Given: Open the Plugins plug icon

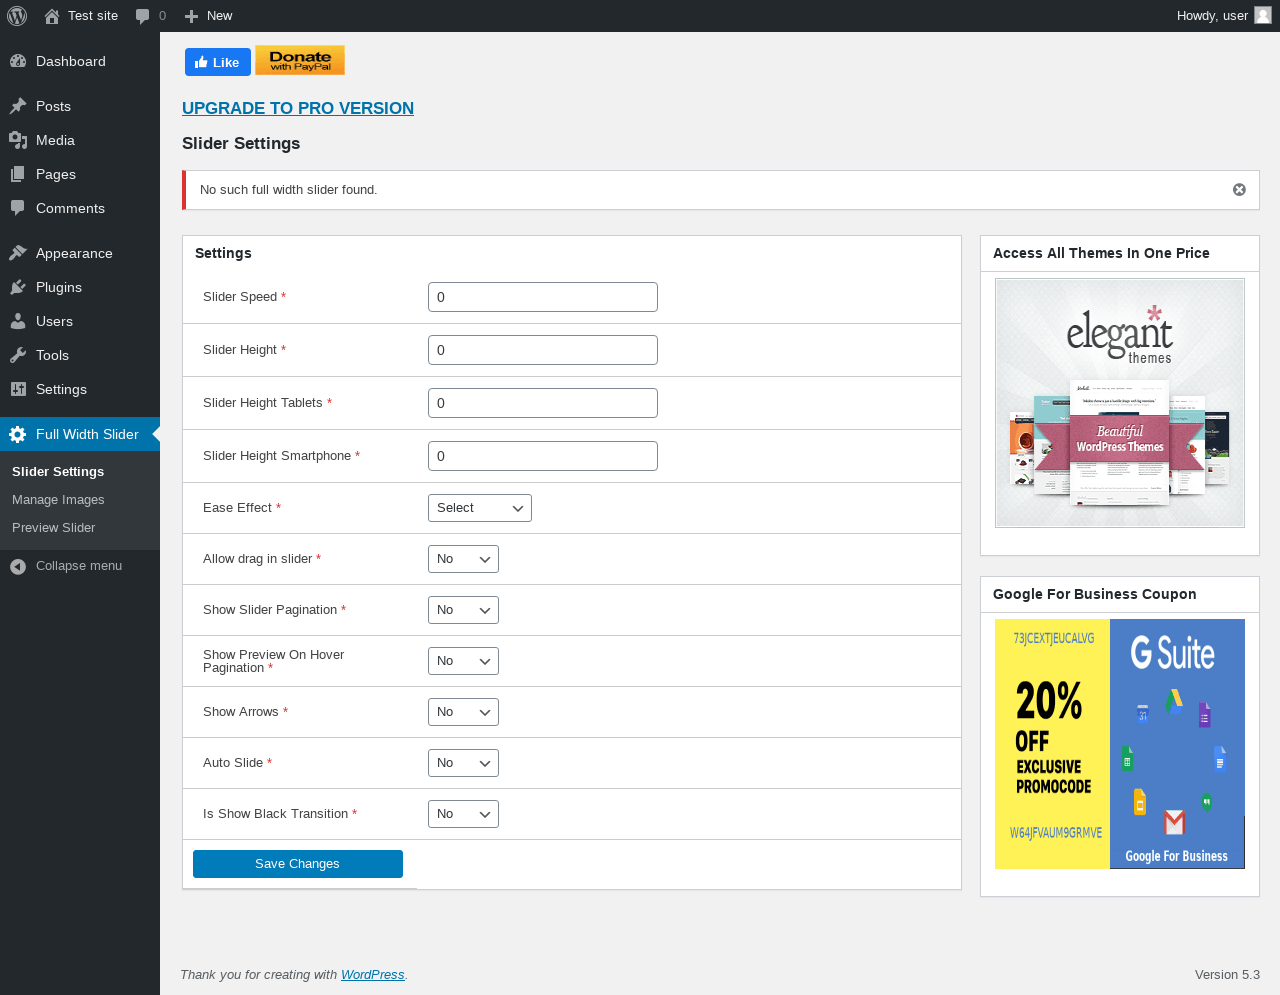Looking at the screenshot, I should pyautogui.click(x=18, y=287).
